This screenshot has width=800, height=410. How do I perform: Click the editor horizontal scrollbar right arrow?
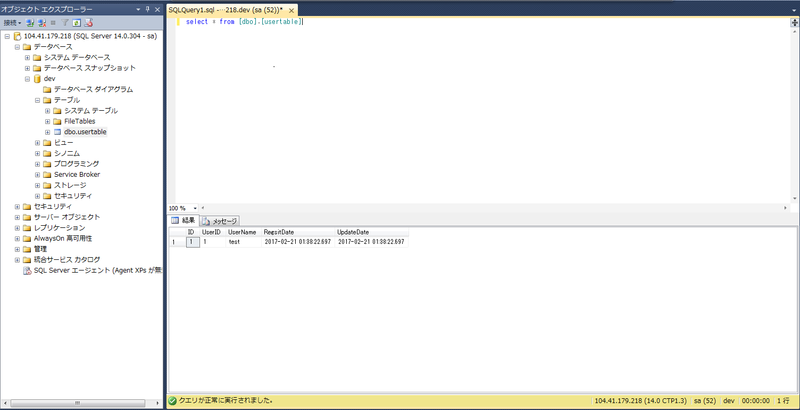[x=785, y=208]
